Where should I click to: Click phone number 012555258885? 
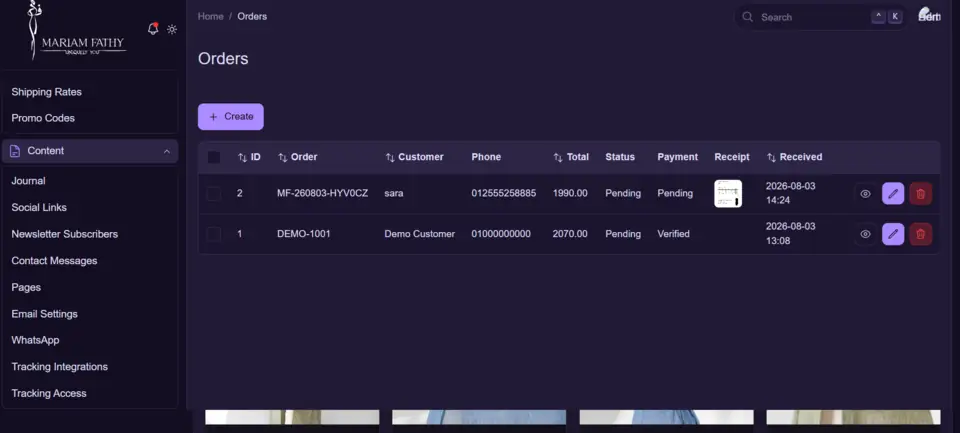pos(504,194)
